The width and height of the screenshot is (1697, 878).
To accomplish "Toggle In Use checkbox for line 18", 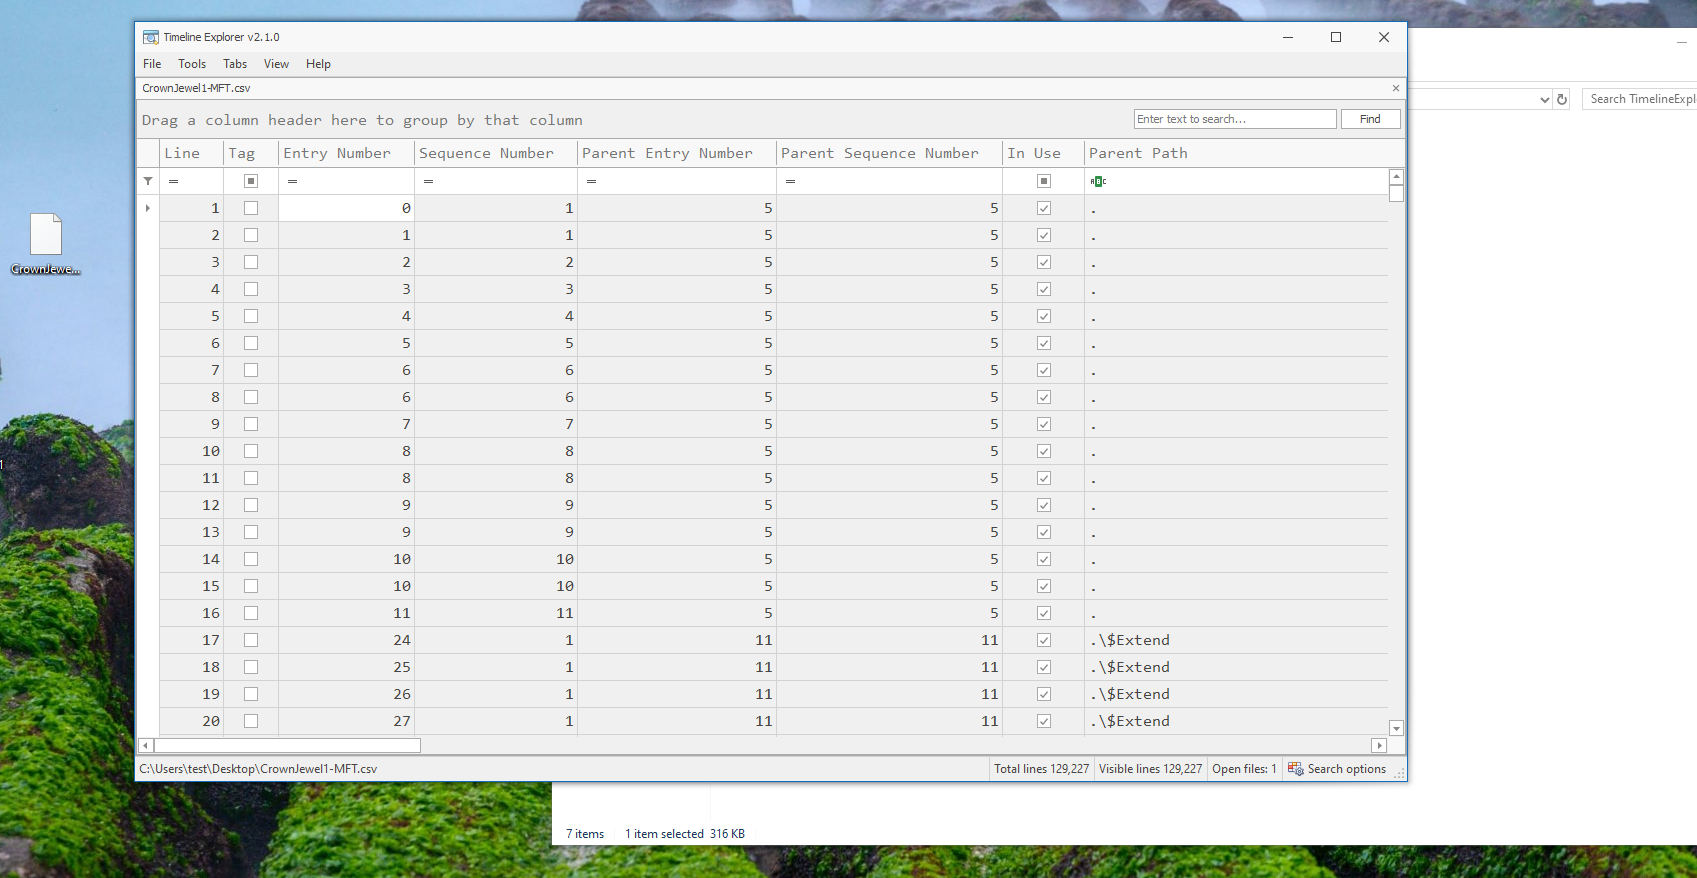I will tap(1044, 667).
